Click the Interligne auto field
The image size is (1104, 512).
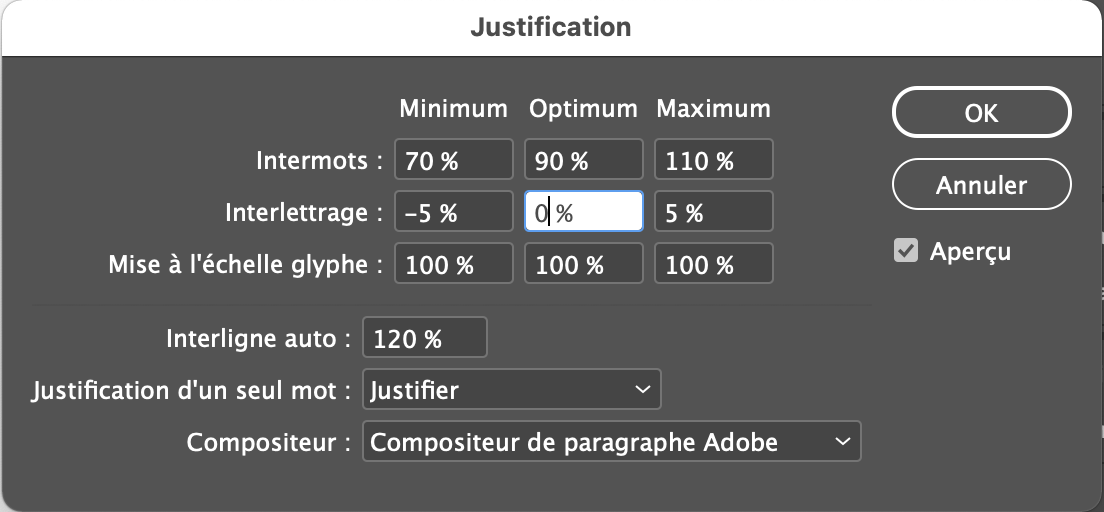click(x=425, y=338)
